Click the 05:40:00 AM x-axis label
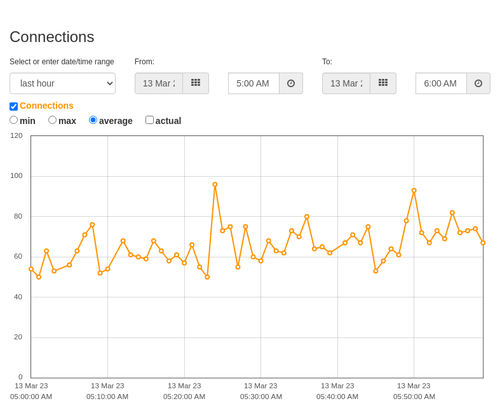 pos(337,391)
